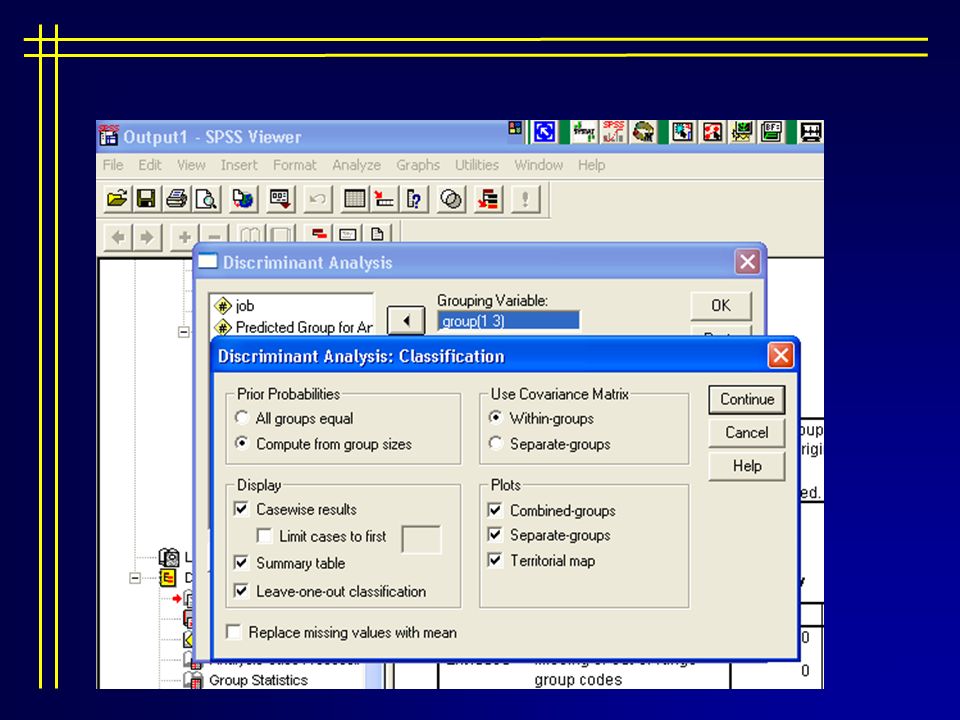Click the move-variable arrow button
The height and width of the screenshot is (720, 960).
point(406,320)
